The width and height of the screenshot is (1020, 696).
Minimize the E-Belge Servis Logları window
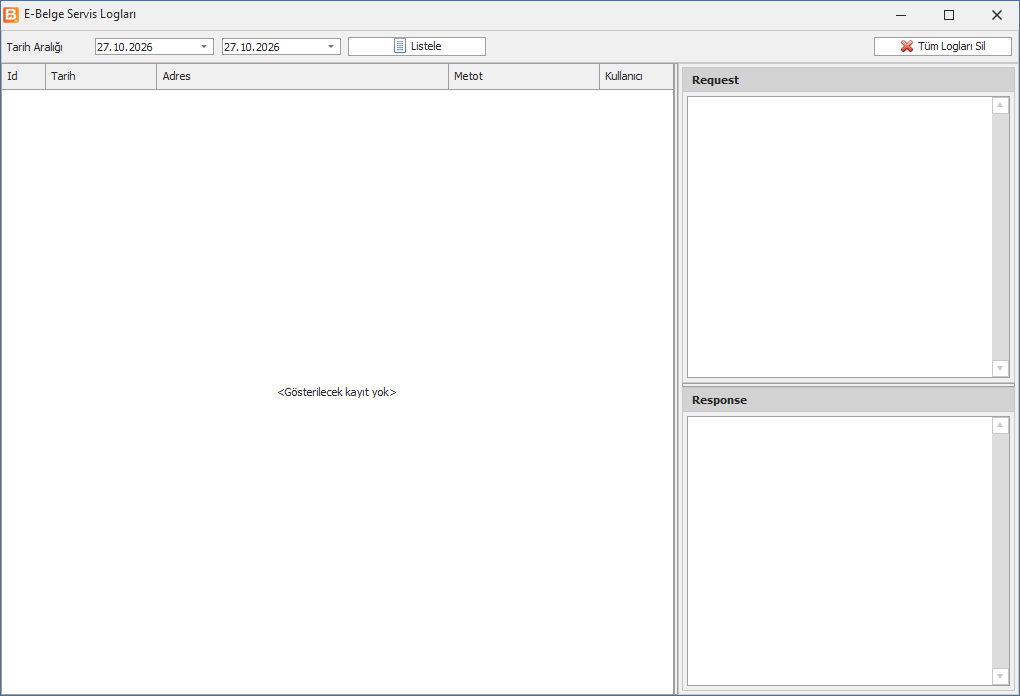tap(901, 15)
